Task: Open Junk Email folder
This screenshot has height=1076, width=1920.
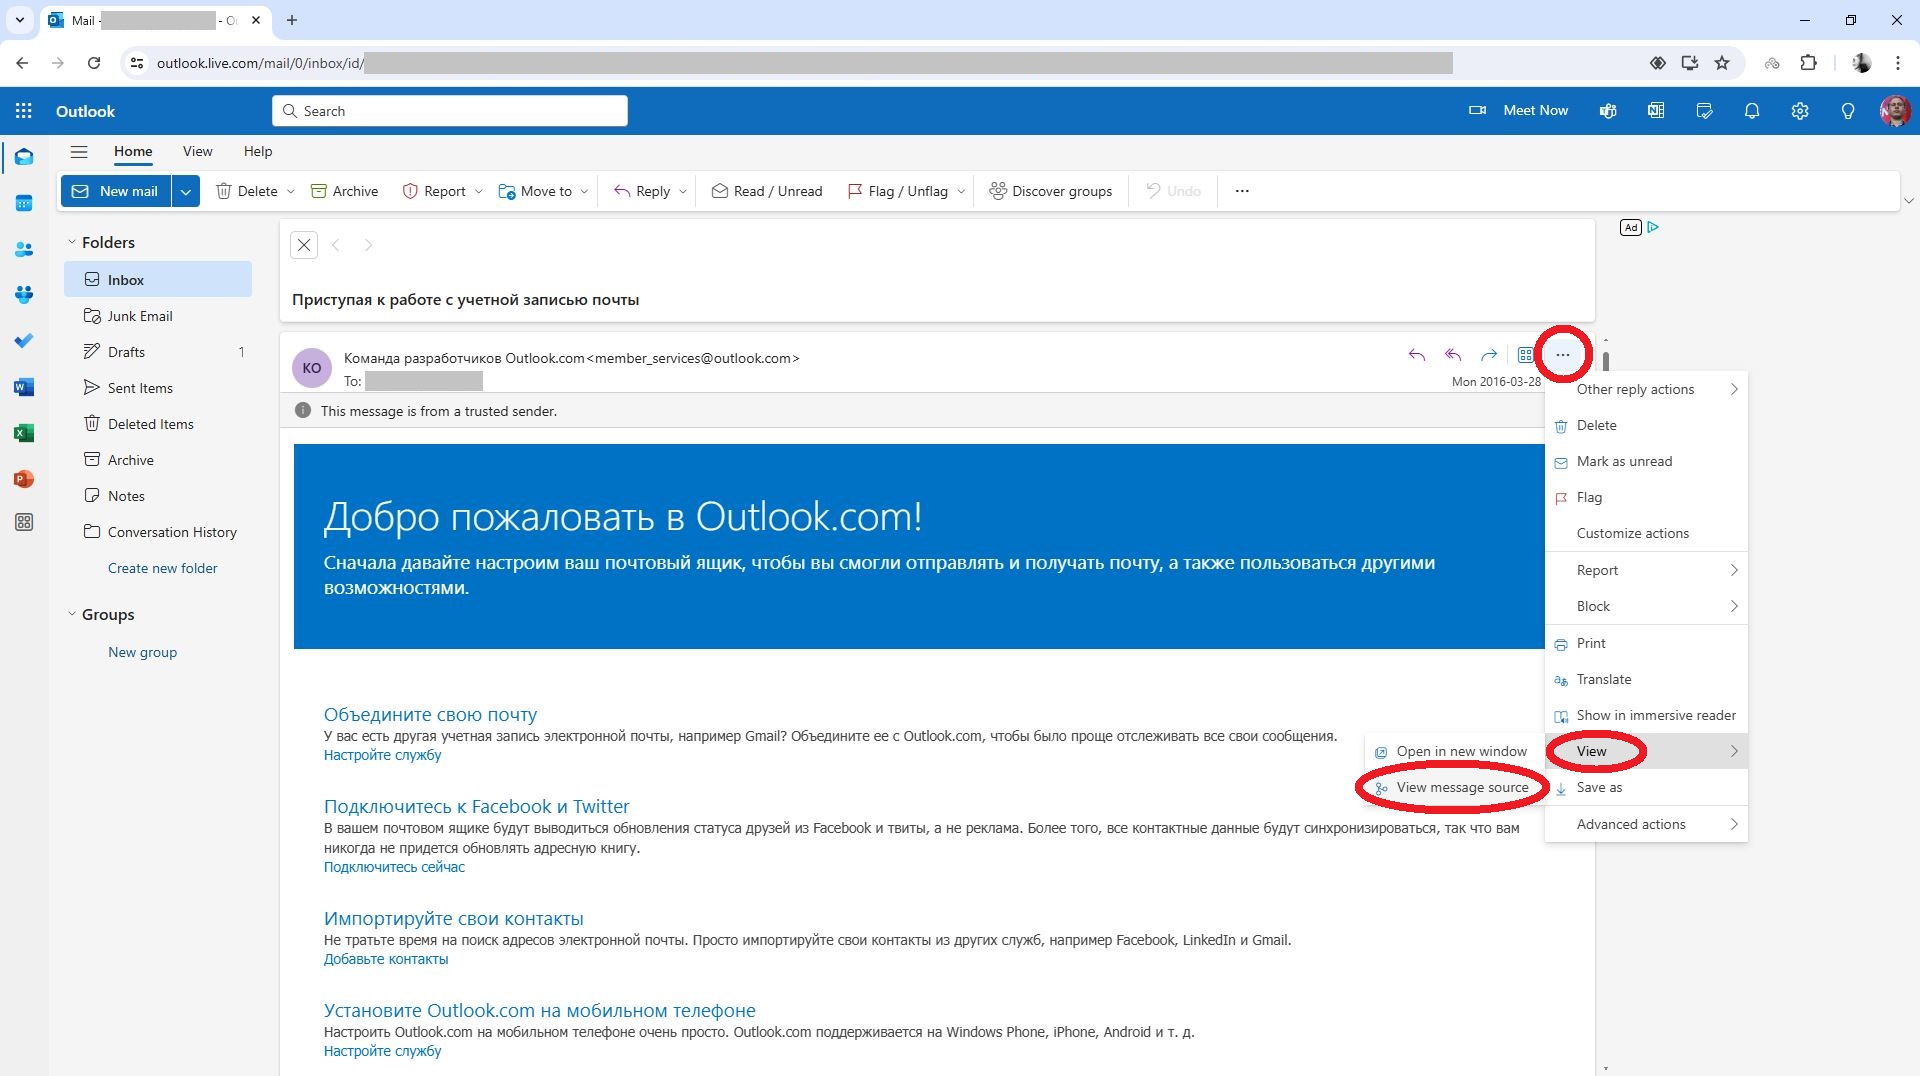Action: pos(158,316)
